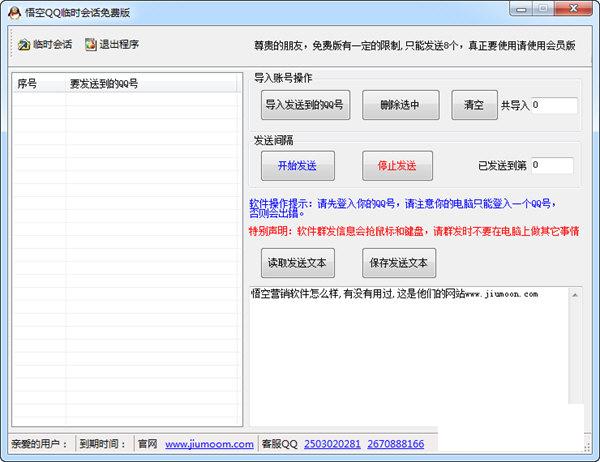
Task: Click the text area scrollbar up arrow
Action: click(575, 295)
